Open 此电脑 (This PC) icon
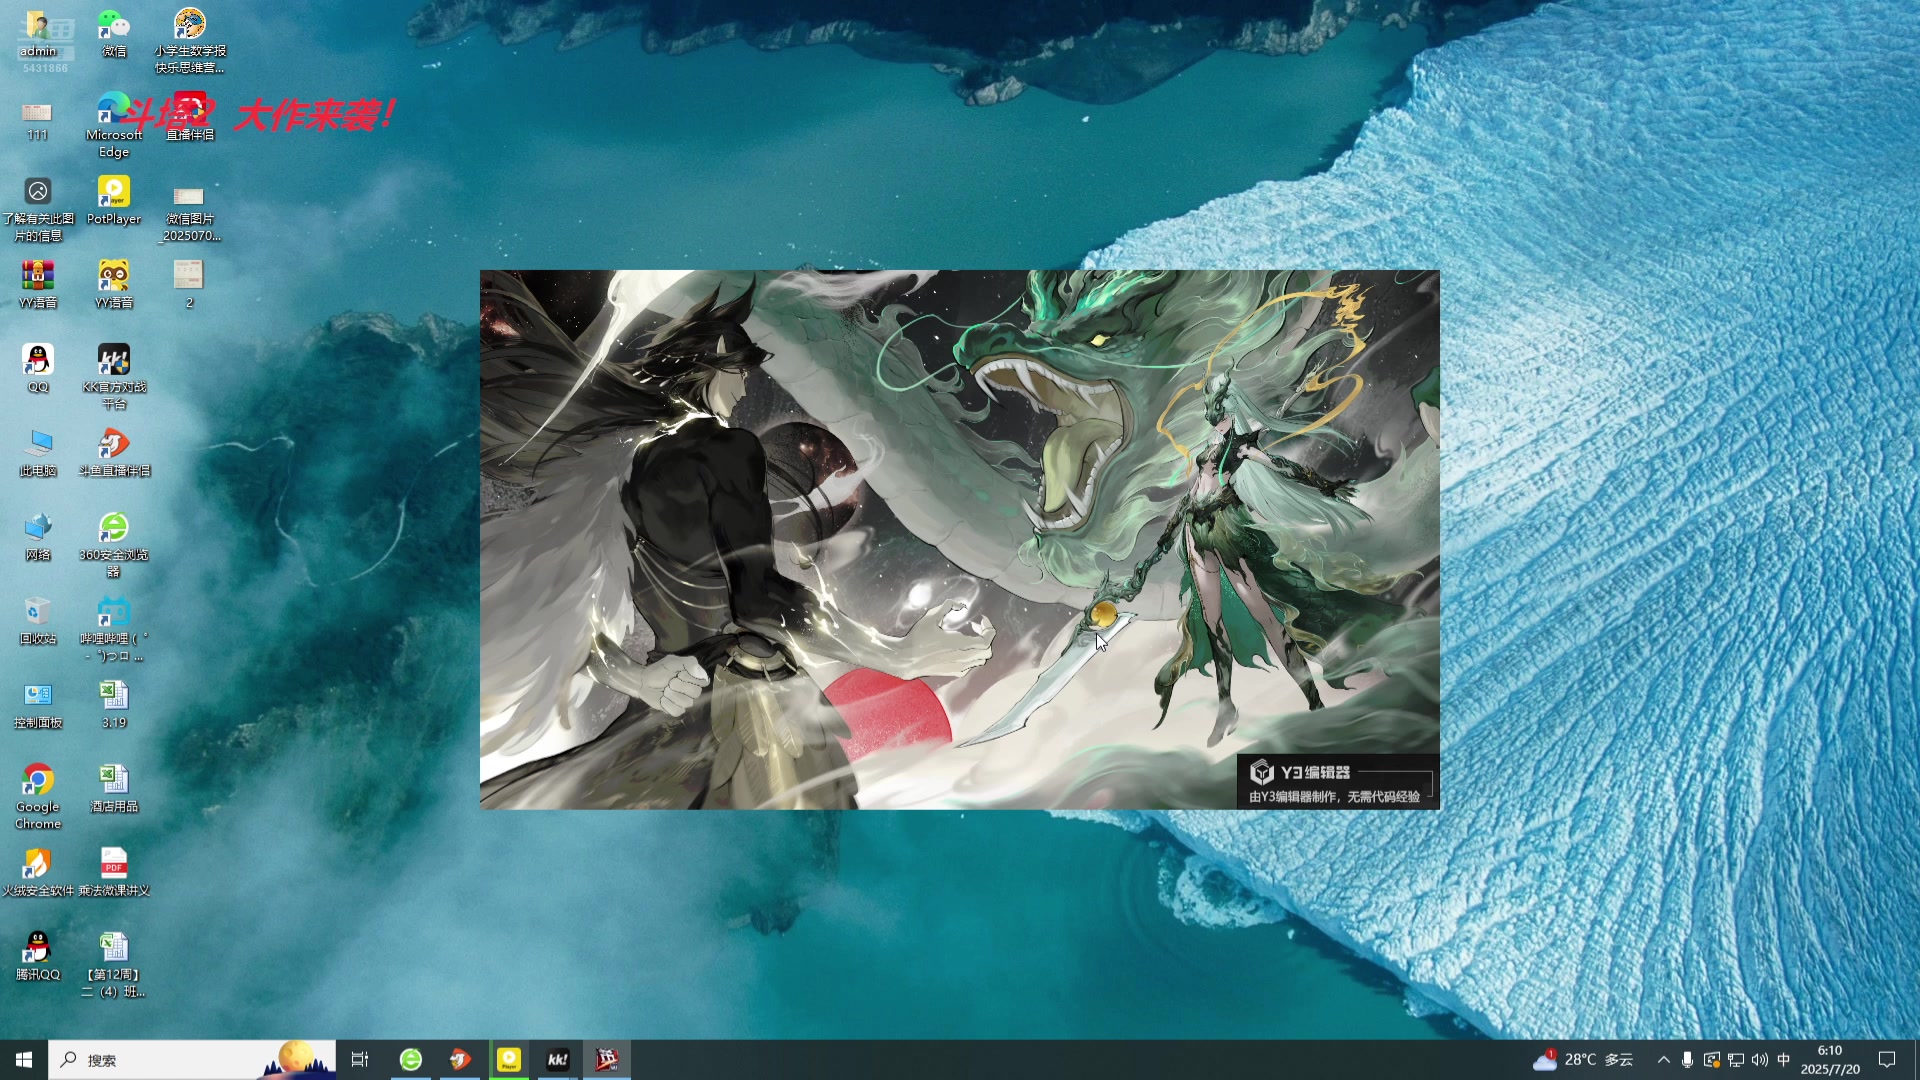 (38, 453)
